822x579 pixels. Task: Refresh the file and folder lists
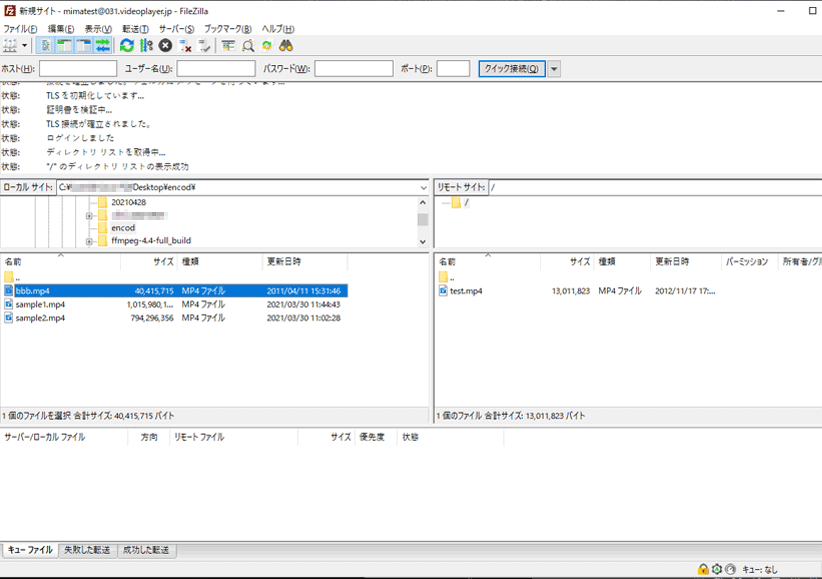(x=127, y=46)
